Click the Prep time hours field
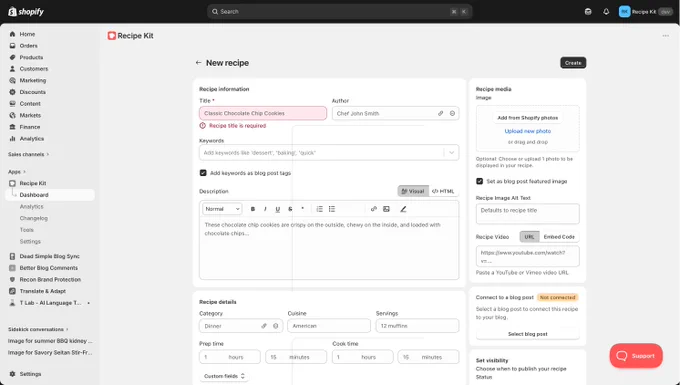This screenshot has width=680, height=385. click(x=230, y=357)
